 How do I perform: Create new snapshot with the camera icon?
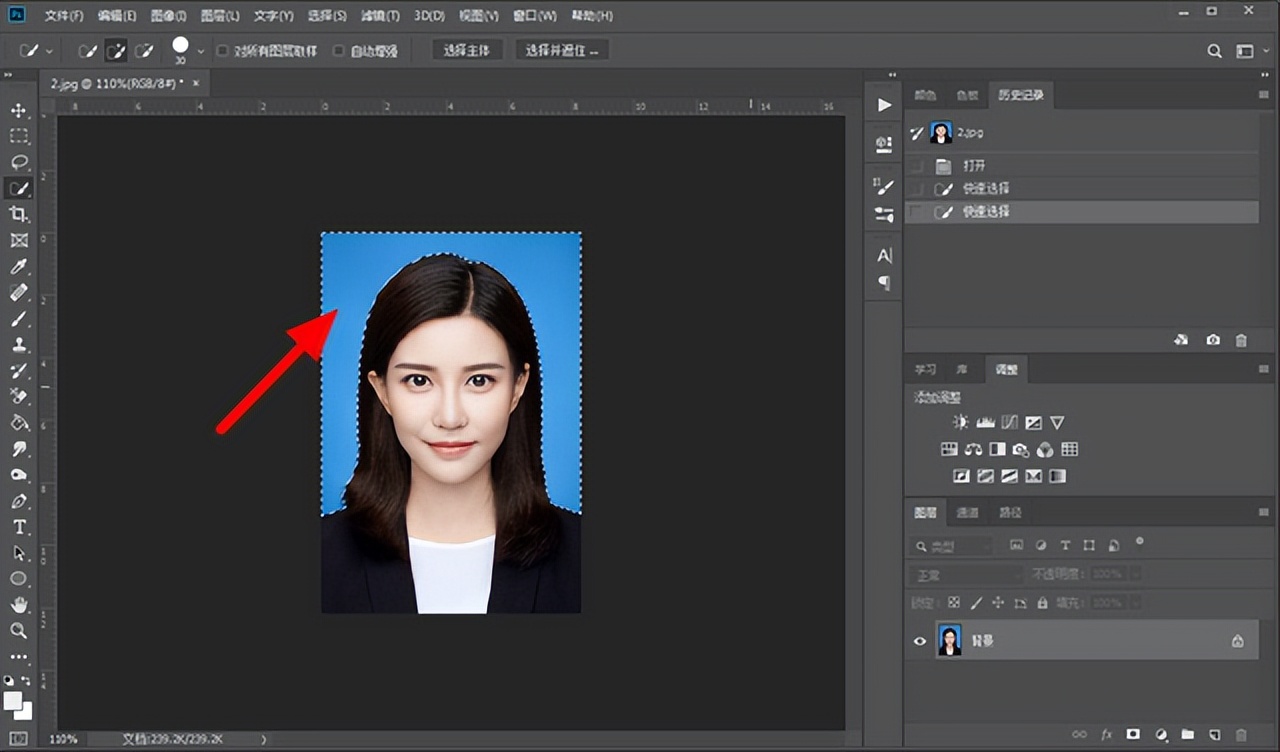click(x=1213, y=340)
